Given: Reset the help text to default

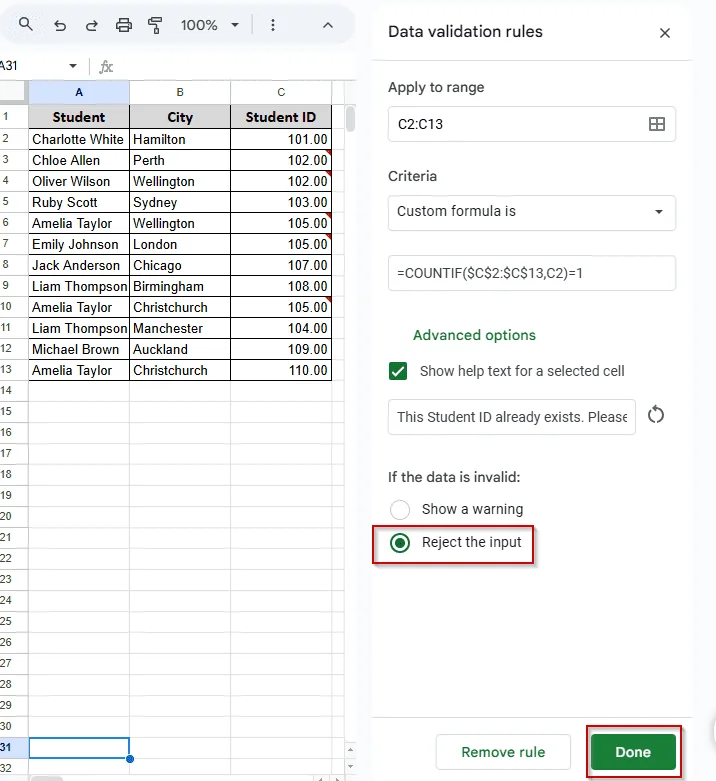Looking at the screenshot, I should coord(656,415).
